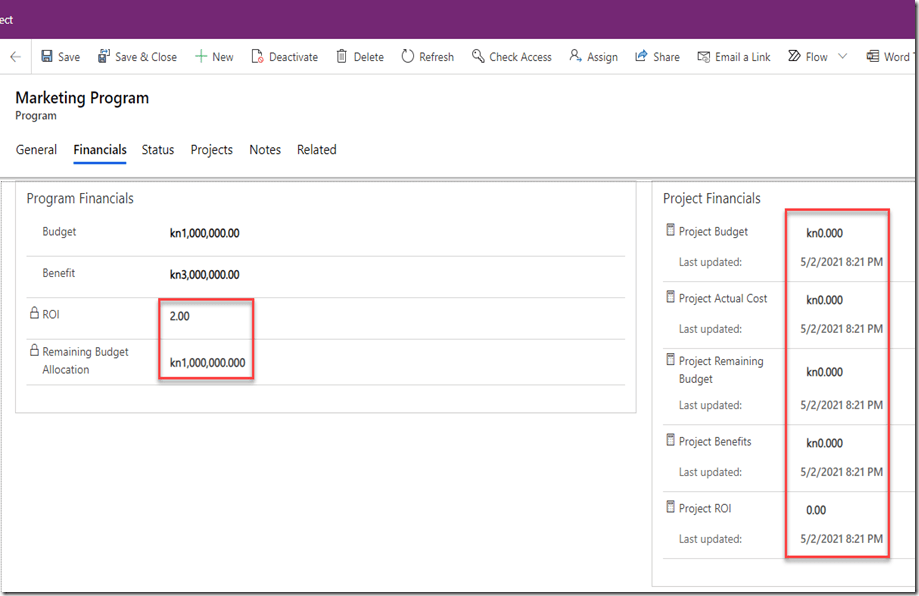Click the Deactivate document icon
This screenshot has height=596, width=919.
click(x=257, y=57)
